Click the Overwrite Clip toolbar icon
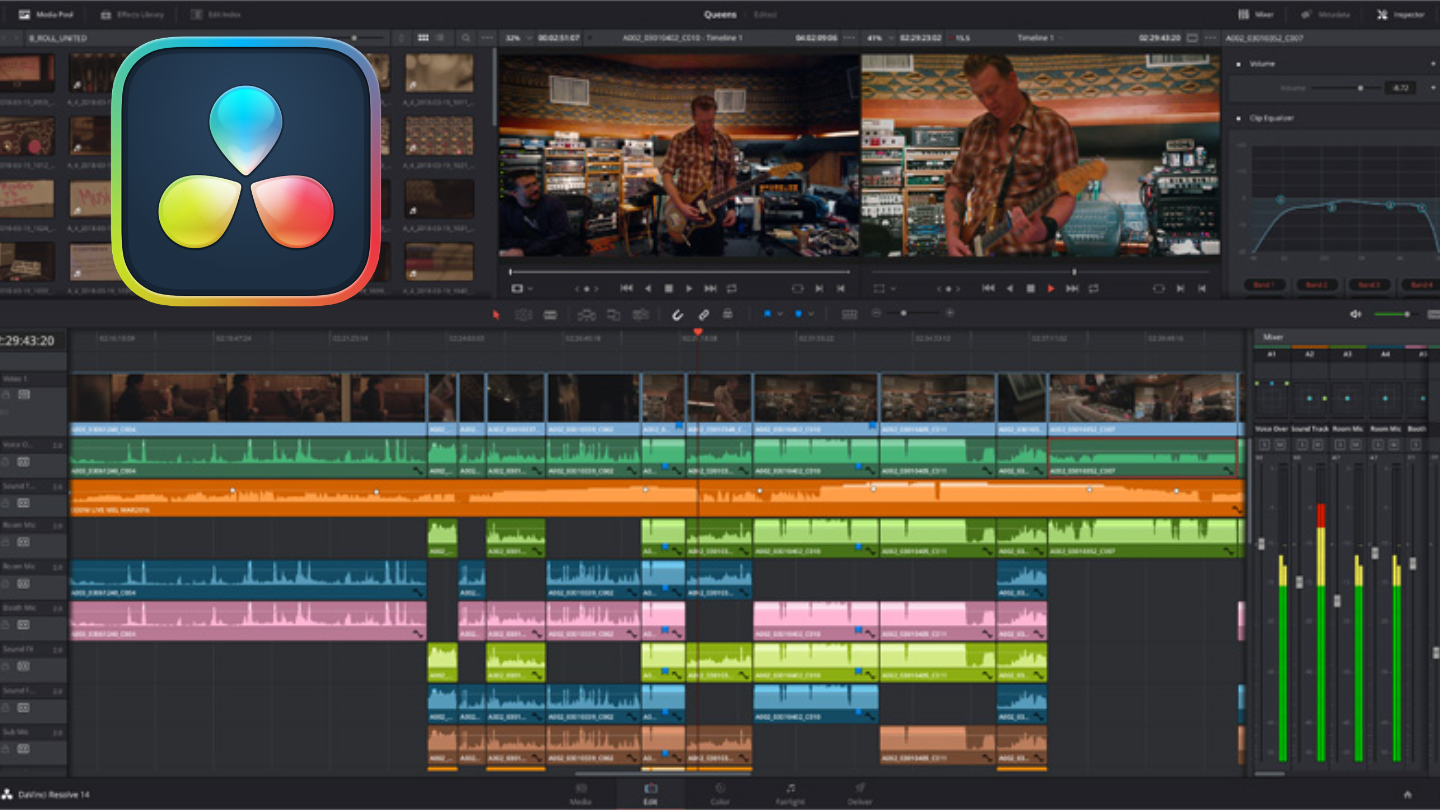The image size is (1440, 810). pos(613,314)
